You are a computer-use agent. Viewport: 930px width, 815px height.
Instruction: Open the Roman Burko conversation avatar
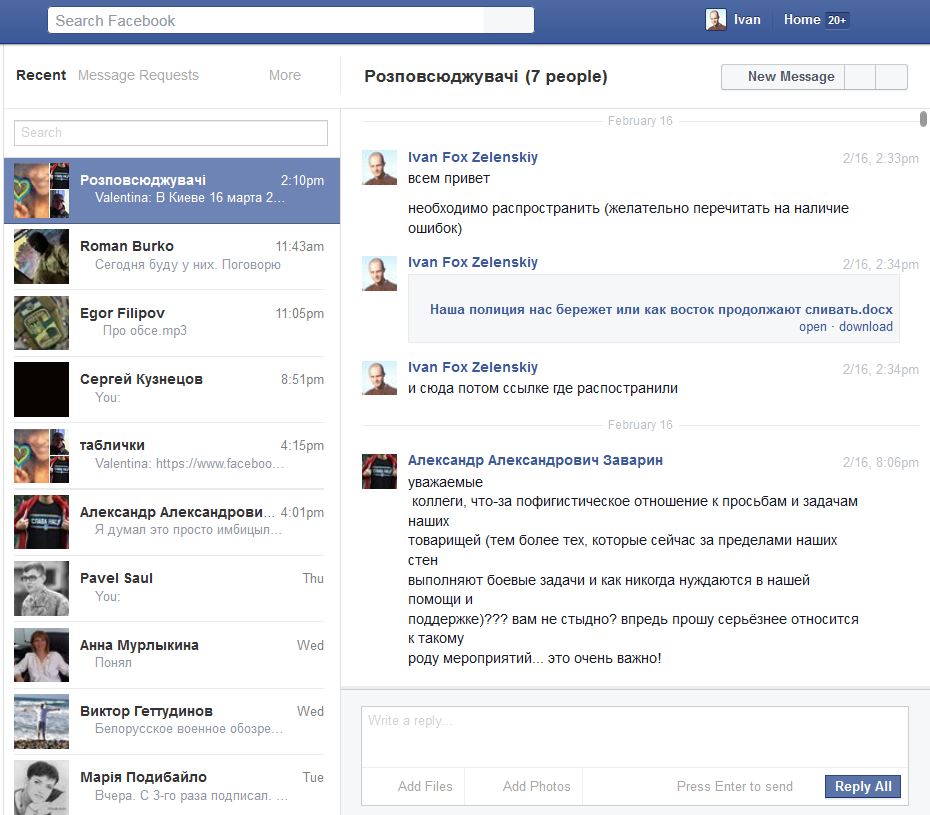41,257
